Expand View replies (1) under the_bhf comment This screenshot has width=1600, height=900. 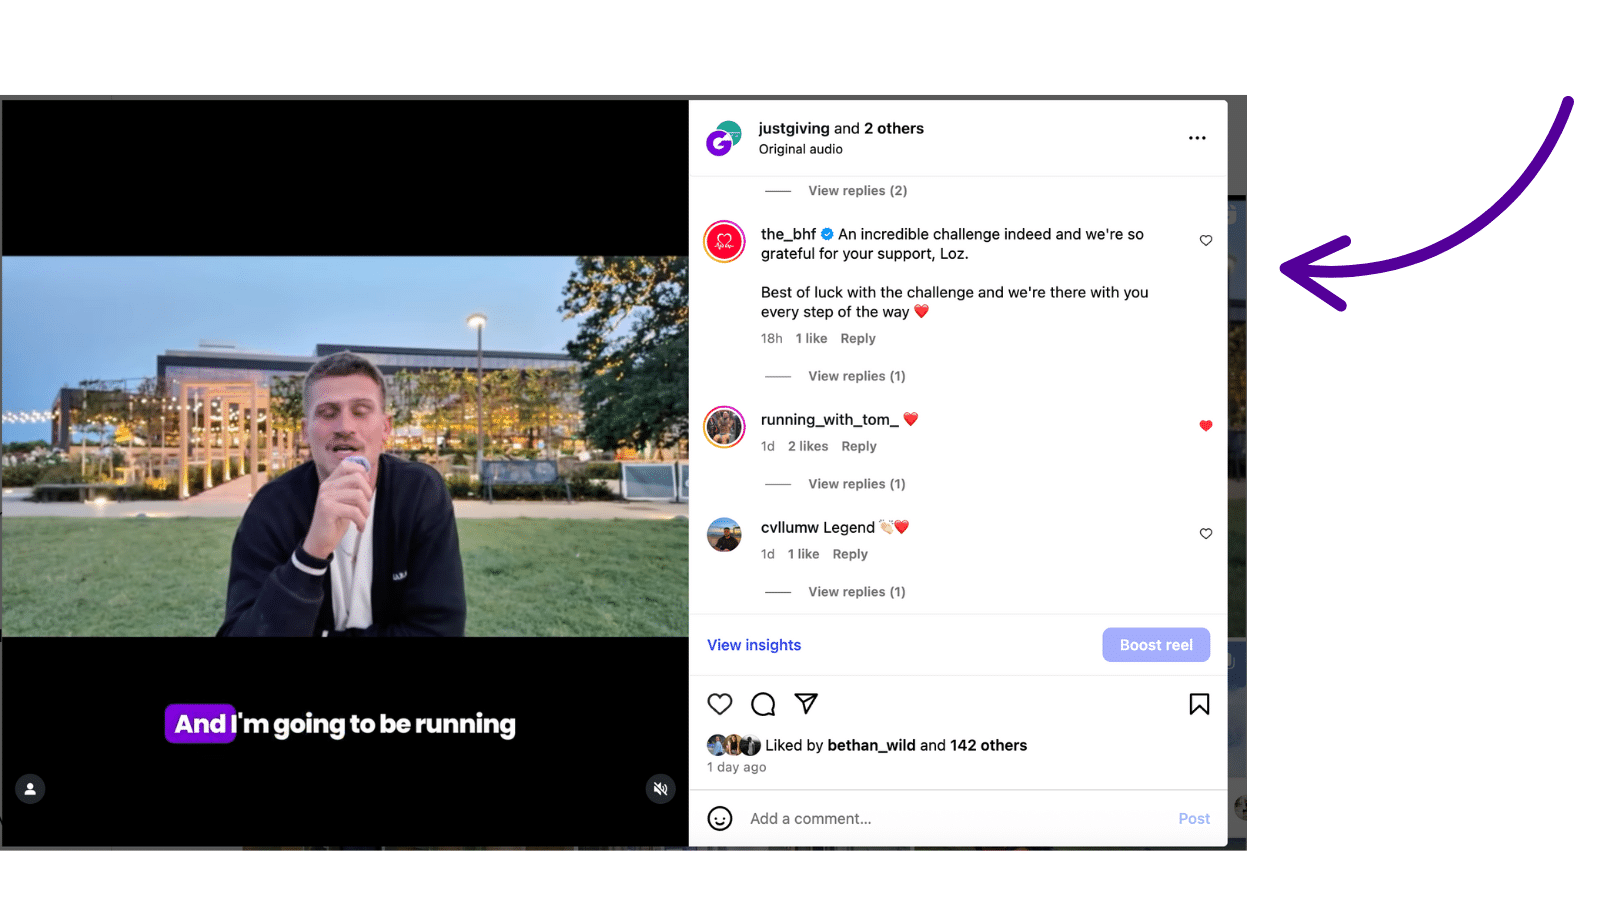pos(857,376)
